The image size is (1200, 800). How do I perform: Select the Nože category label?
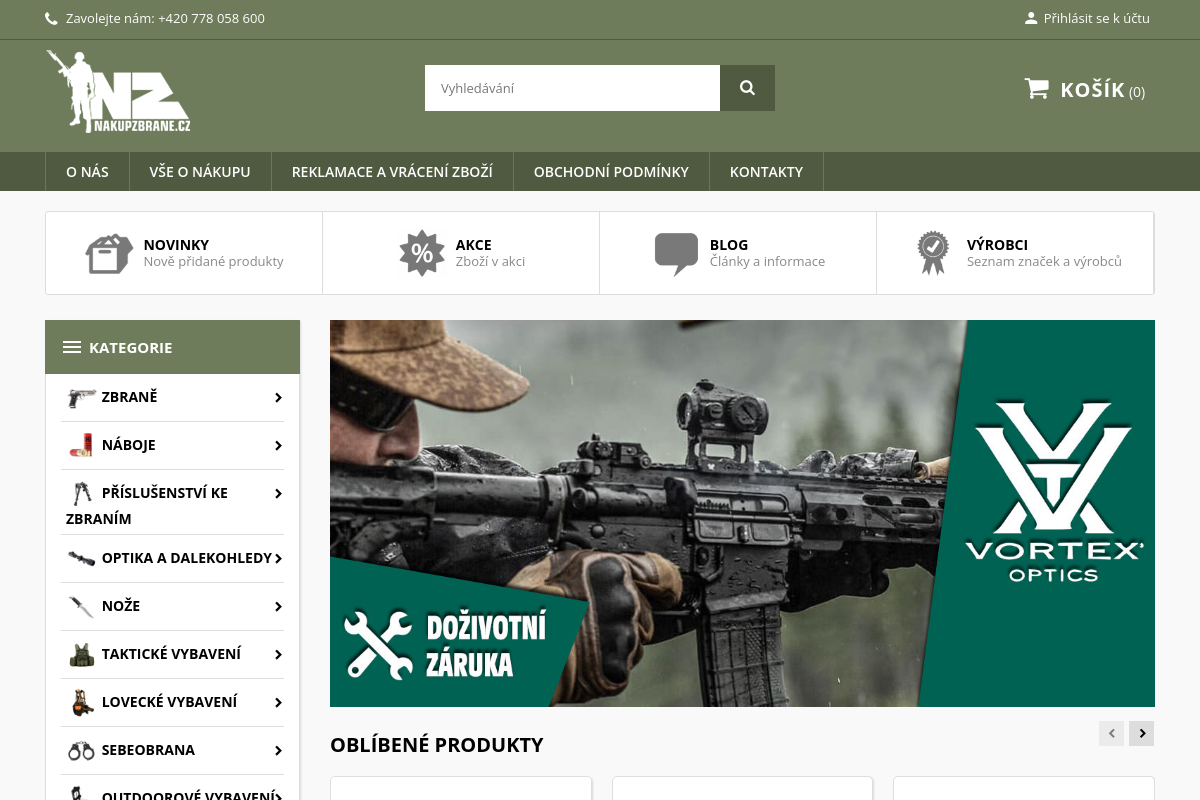(120, 606)
